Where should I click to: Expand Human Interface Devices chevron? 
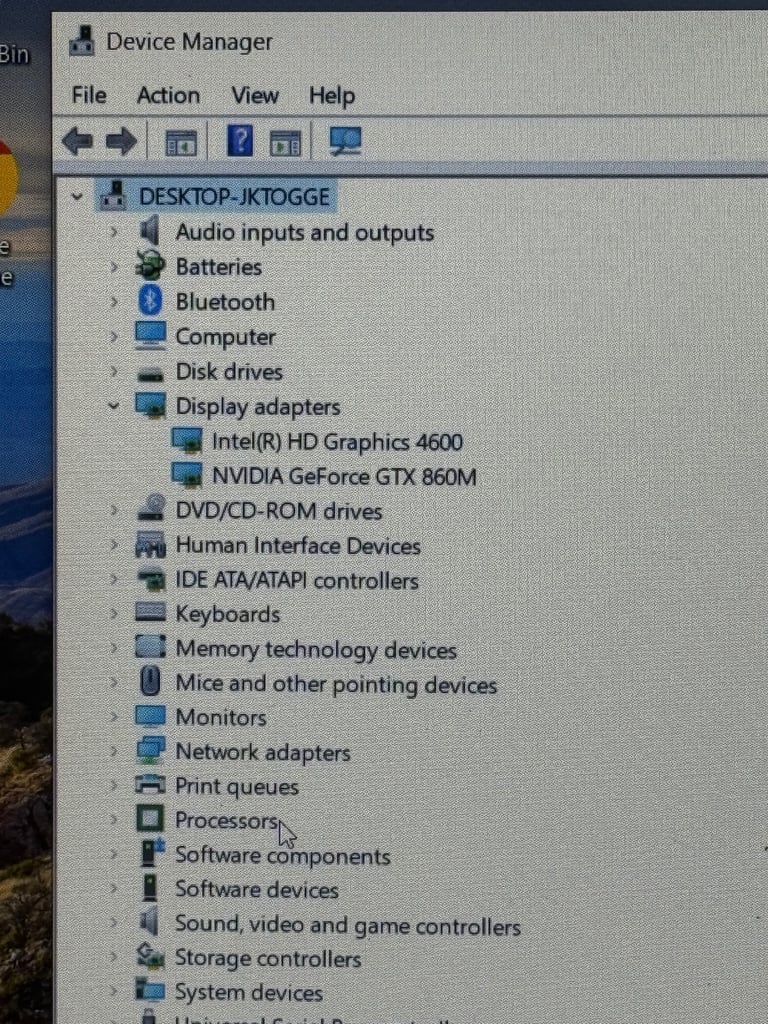[x=114, y=545]
